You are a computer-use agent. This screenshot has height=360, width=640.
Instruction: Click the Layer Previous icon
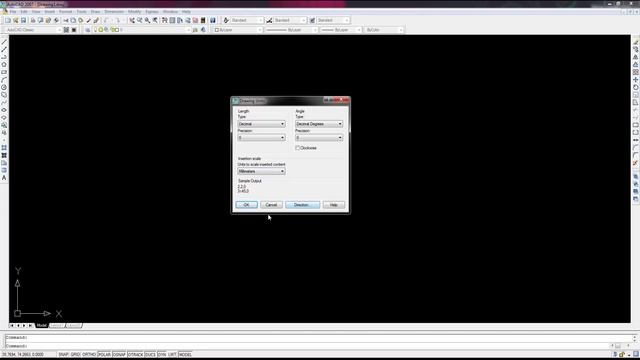[203, 30]
